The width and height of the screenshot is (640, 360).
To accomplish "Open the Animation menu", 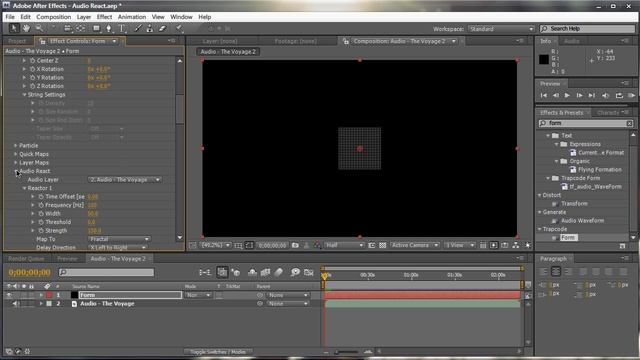I will point(131,17).
